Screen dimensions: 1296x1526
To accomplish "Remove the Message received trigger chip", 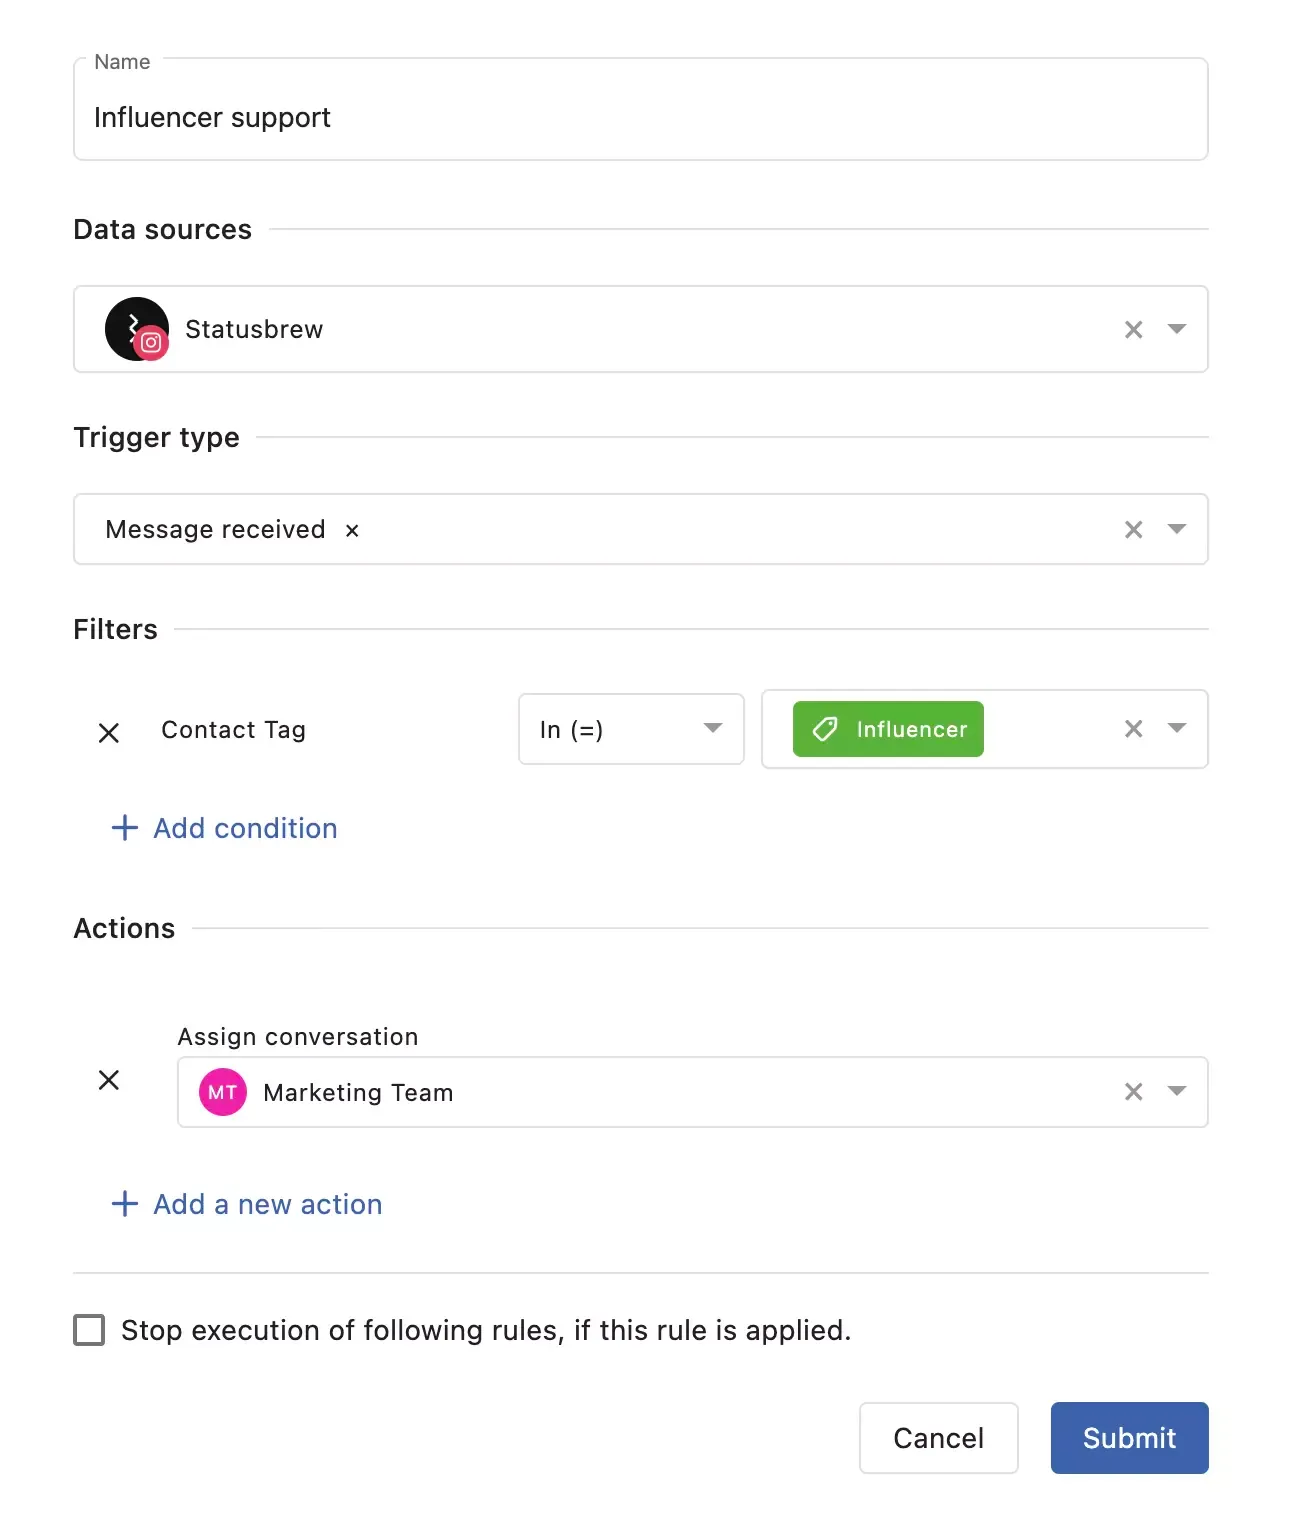I will pyautogui.click(x=352, y=531).
